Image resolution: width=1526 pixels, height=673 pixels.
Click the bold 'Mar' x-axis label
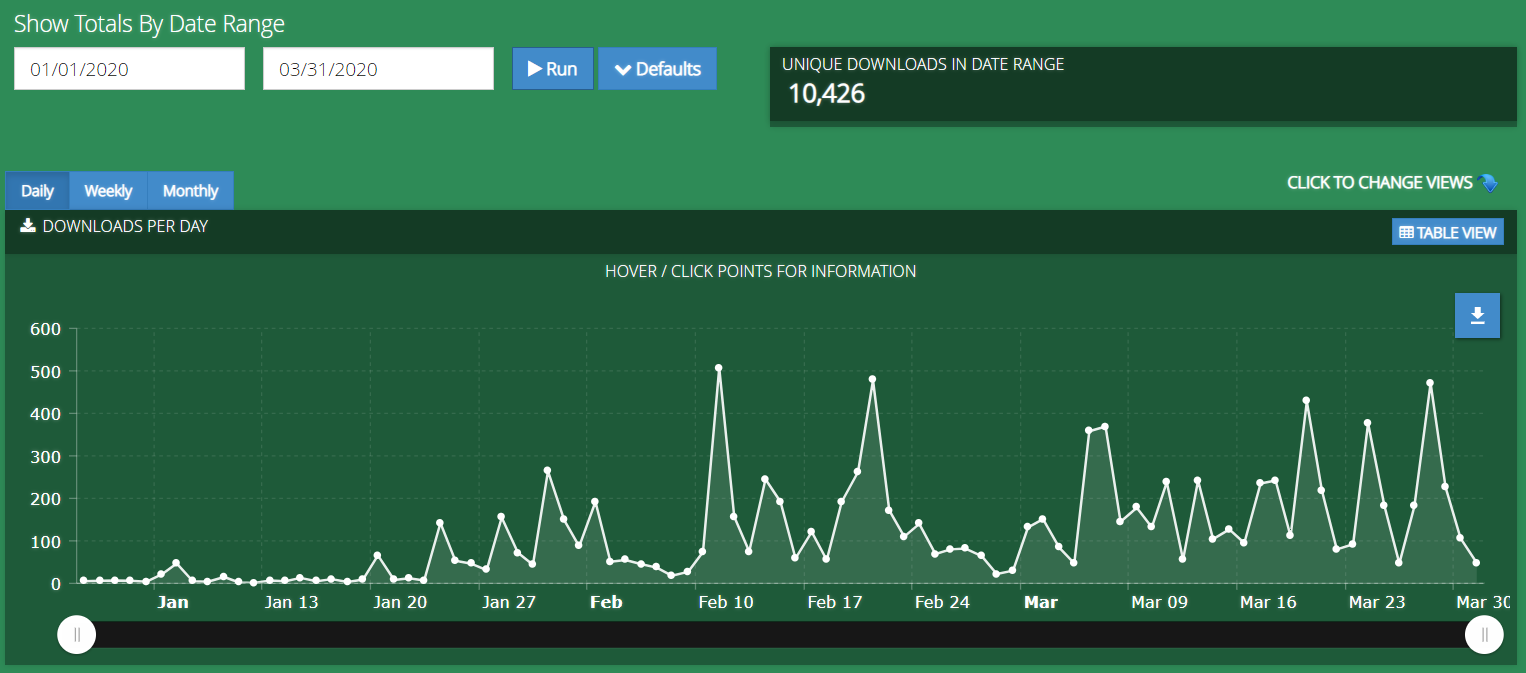click(1041, 602)
